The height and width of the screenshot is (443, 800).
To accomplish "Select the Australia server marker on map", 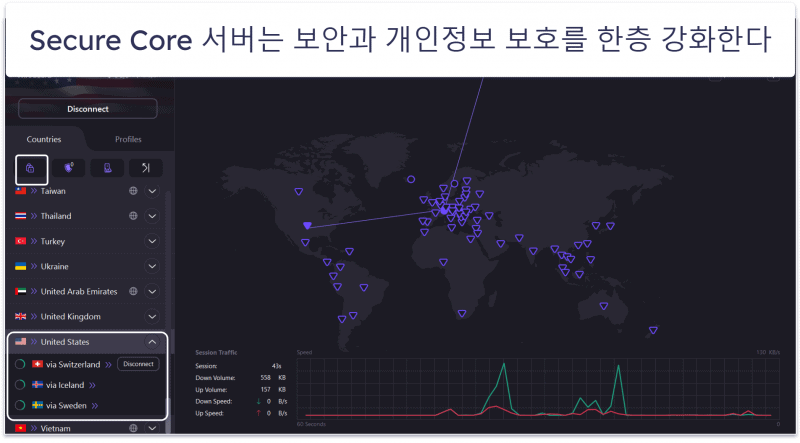I will point(604,306).
